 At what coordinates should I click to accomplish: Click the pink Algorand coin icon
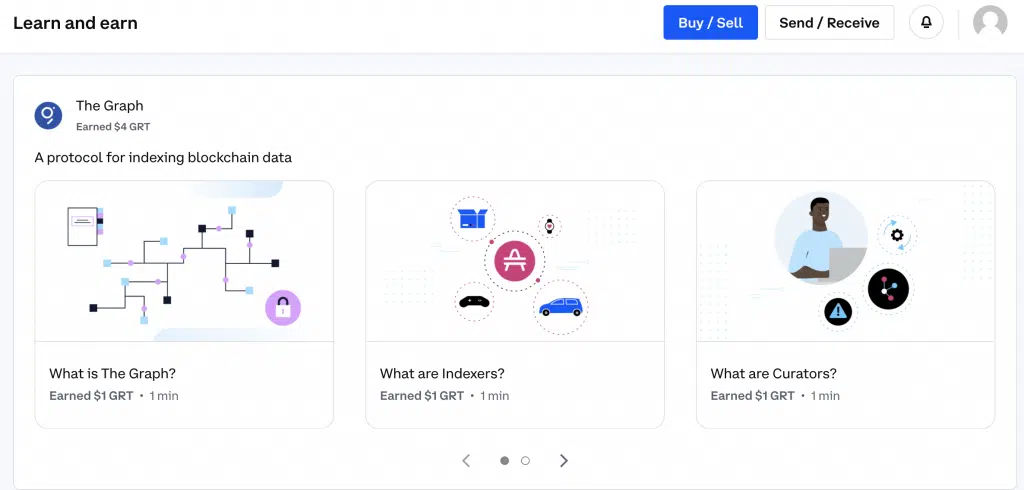[x=515, y=262]
